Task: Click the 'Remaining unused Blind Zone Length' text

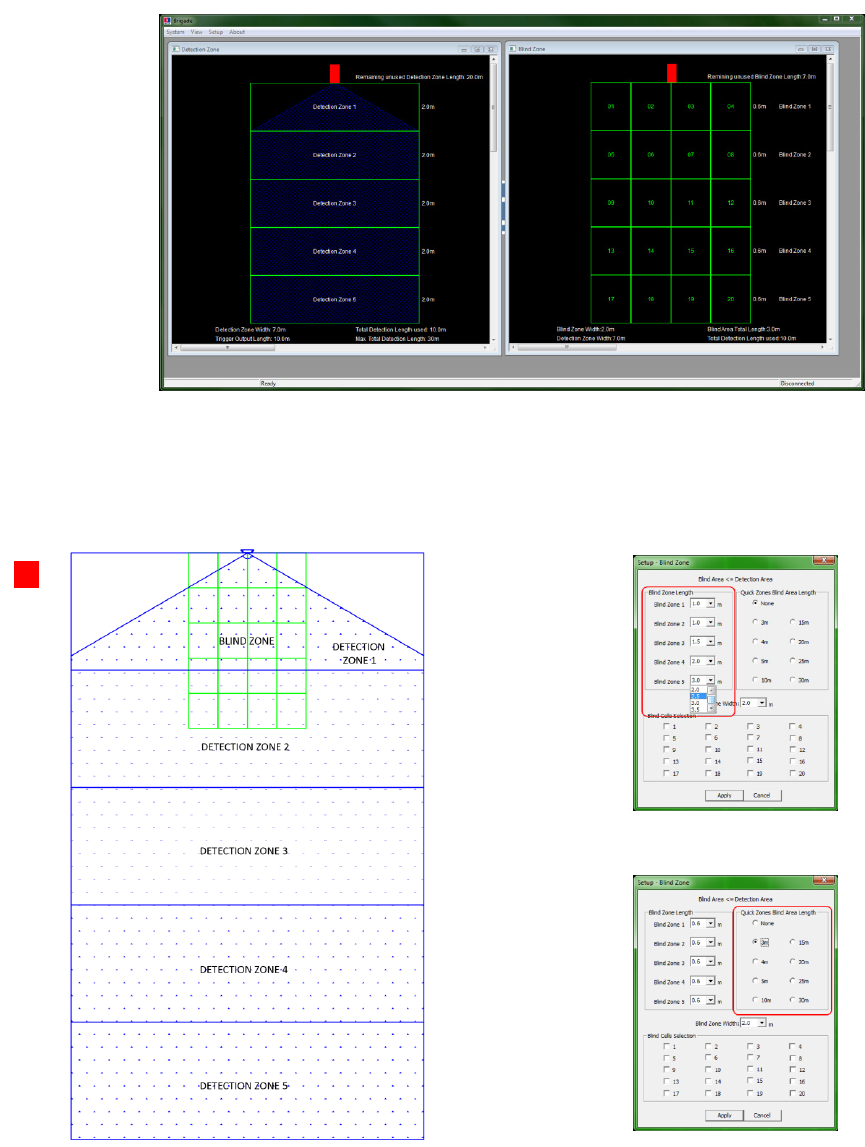Action: [x=761, y=77]
